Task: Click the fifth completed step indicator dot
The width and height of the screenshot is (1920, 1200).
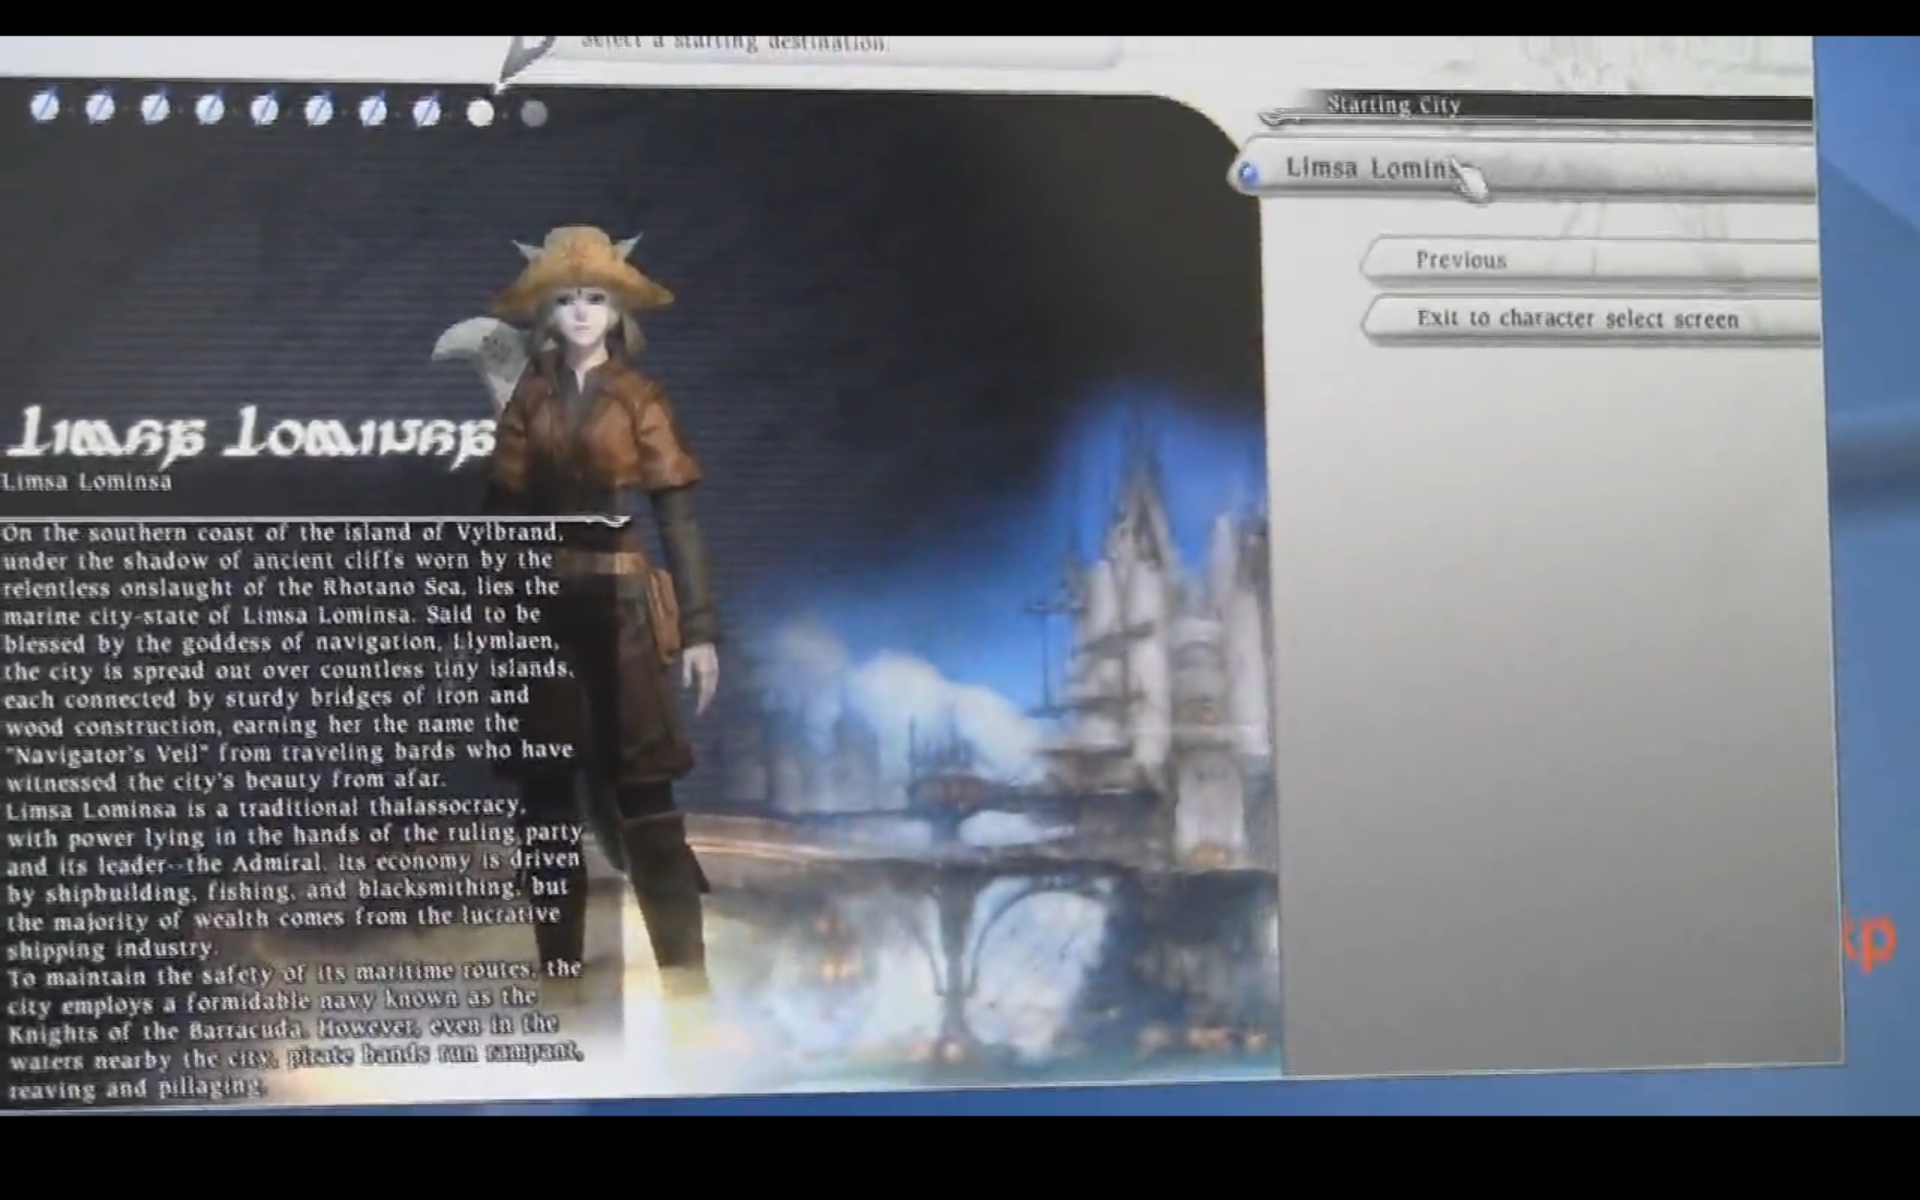Action: (264, 110)
